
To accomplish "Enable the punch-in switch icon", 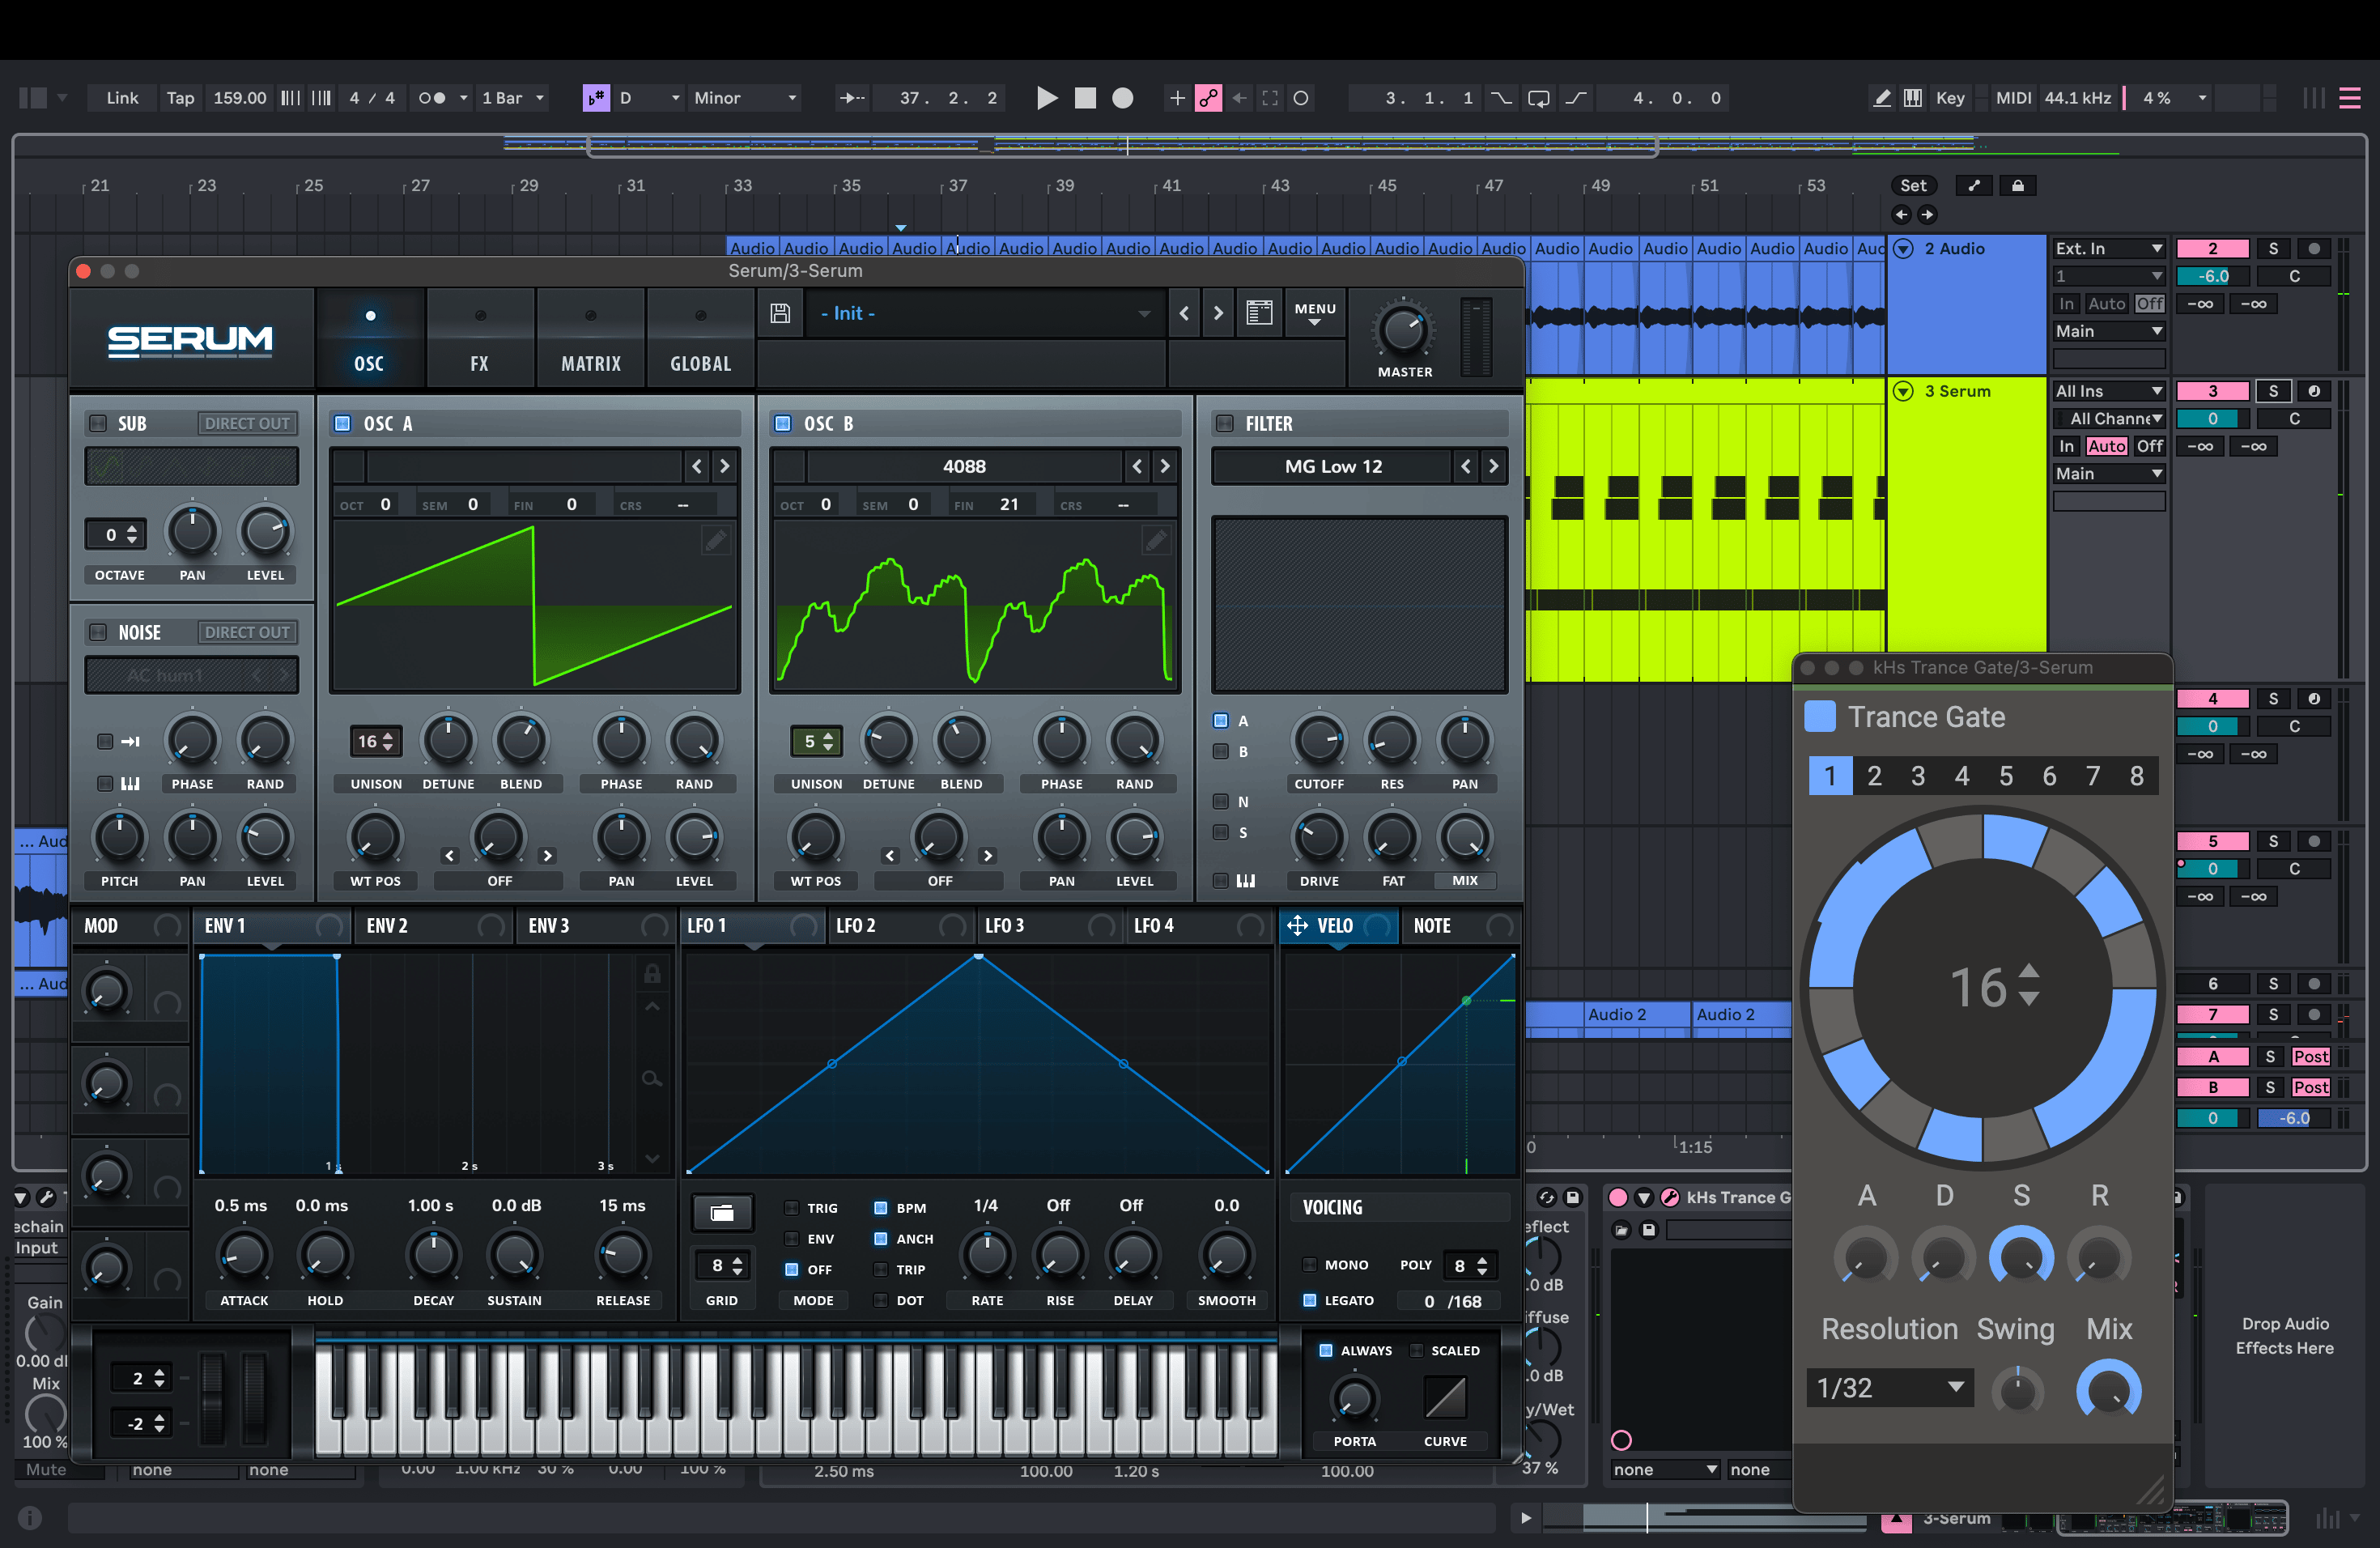I will coord(1502,98).
